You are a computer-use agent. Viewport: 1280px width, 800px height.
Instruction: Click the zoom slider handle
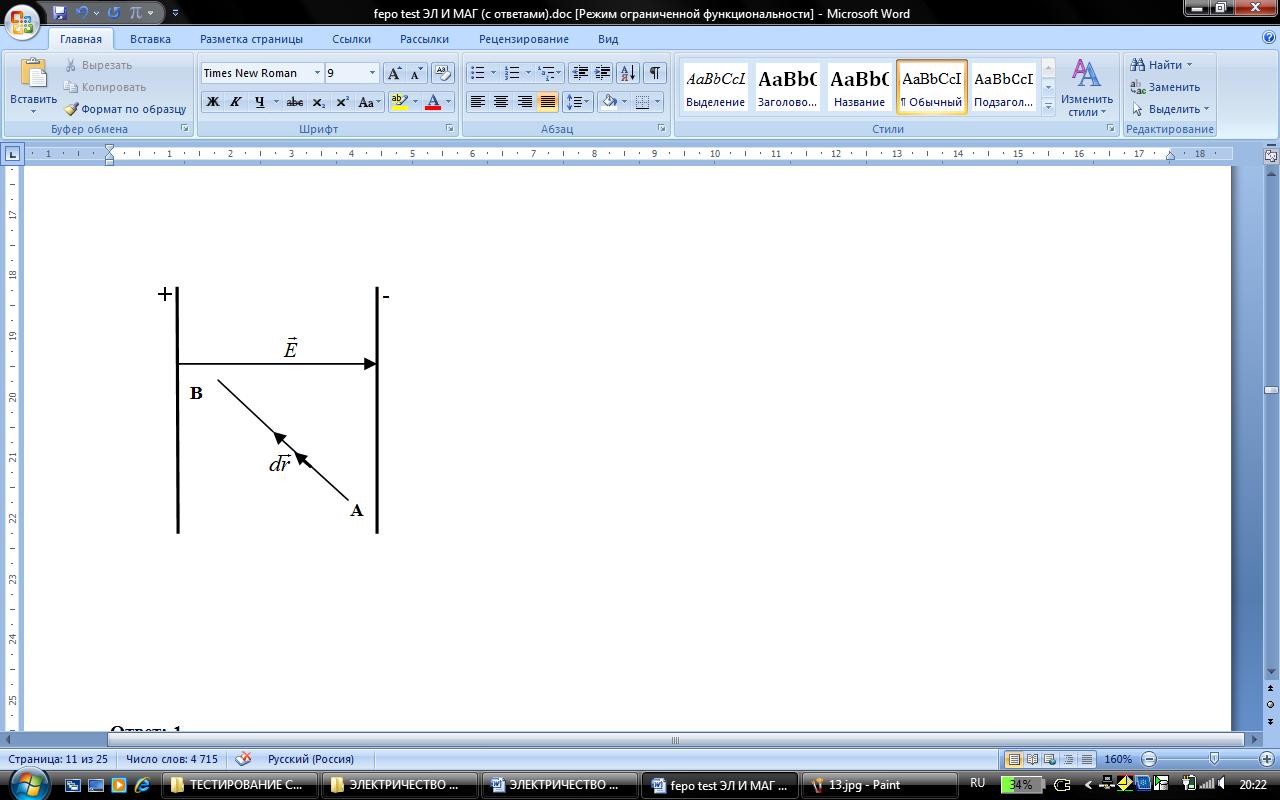1214,759
